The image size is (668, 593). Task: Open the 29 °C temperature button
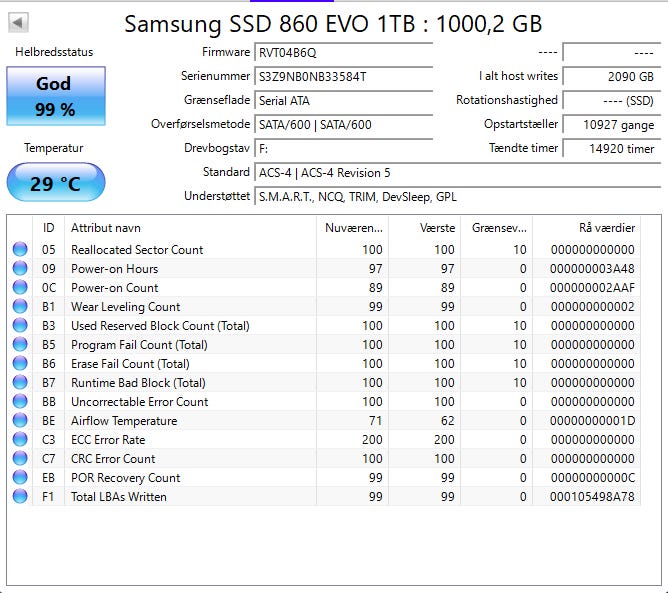click(x=56, y=182)
